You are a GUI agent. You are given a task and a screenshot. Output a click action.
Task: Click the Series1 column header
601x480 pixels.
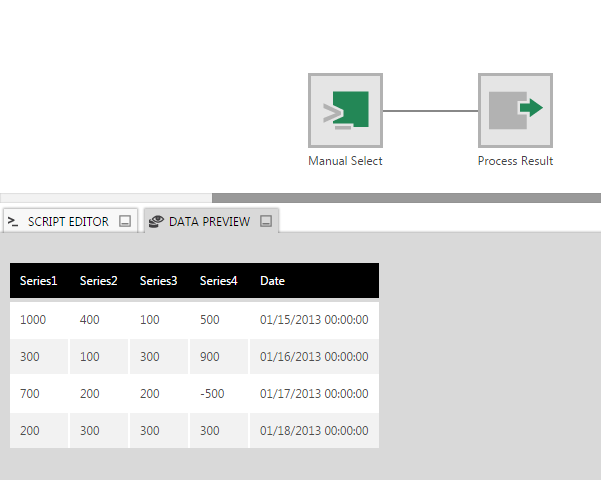tap(38, 281)
